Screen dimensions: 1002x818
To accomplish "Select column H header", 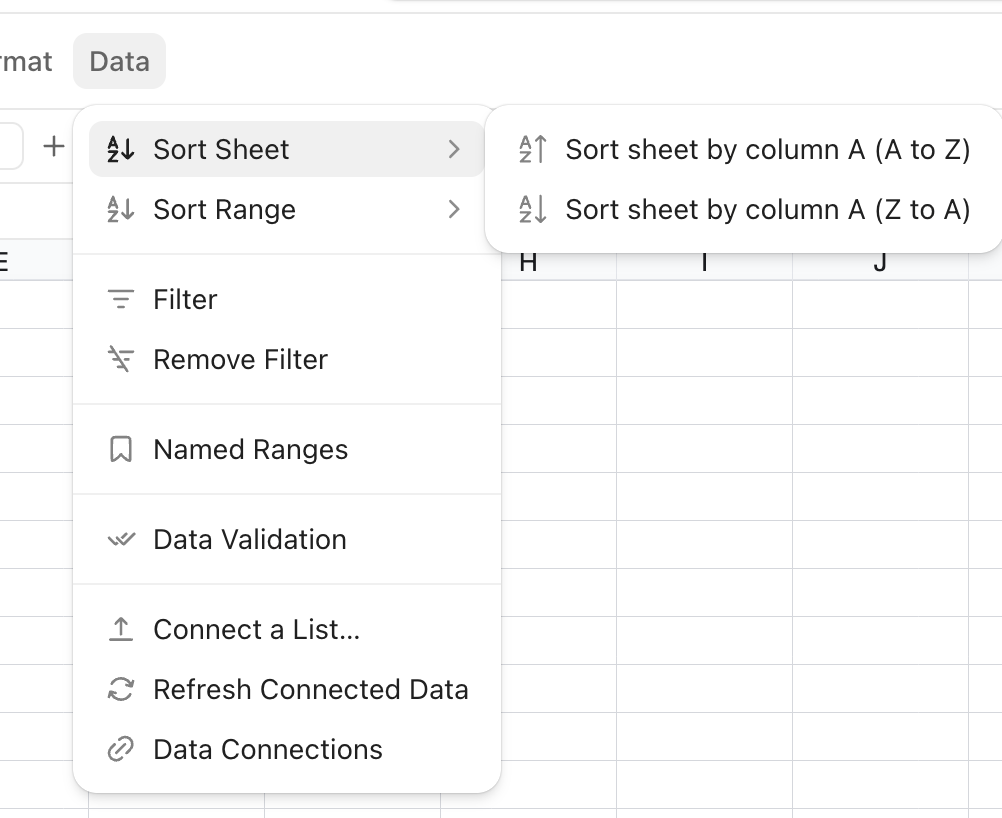I will click(x=528, y=263).
